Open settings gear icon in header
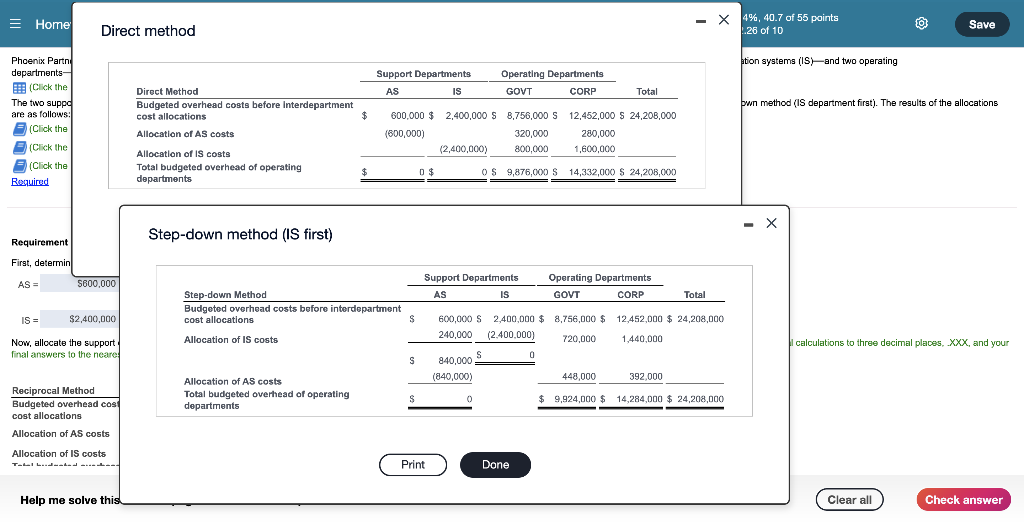Viewport: 1024px width, 524px height. click(921, 24)
